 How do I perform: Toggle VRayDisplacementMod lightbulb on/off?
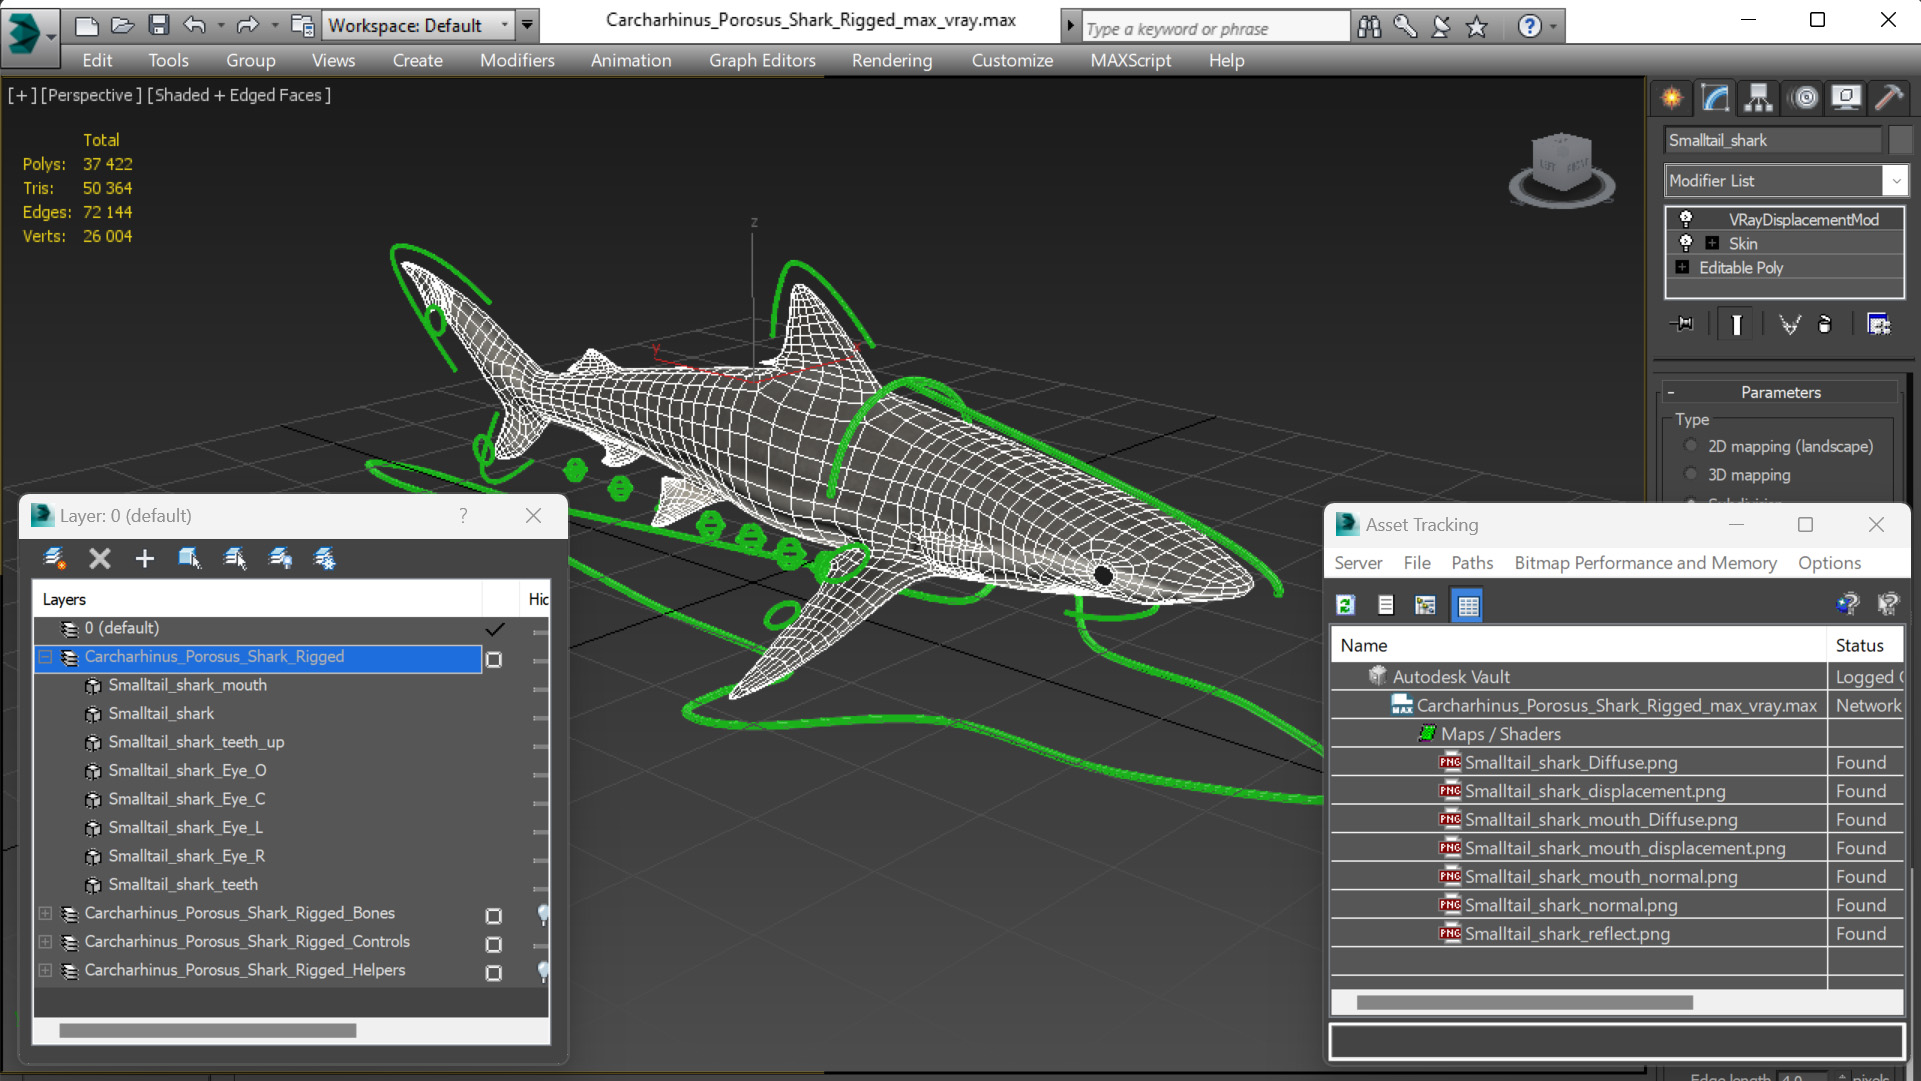pos(1686,219)
